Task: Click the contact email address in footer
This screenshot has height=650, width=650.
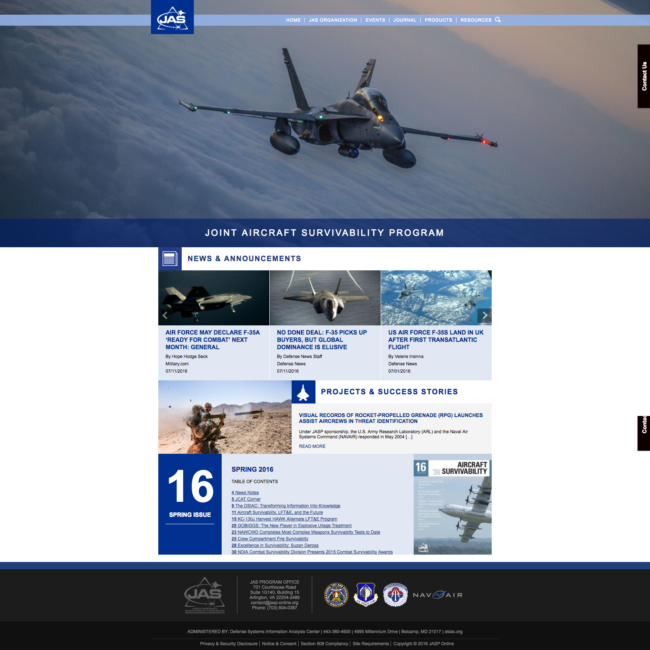Action: pyautogui.click(x=274, y=603)
